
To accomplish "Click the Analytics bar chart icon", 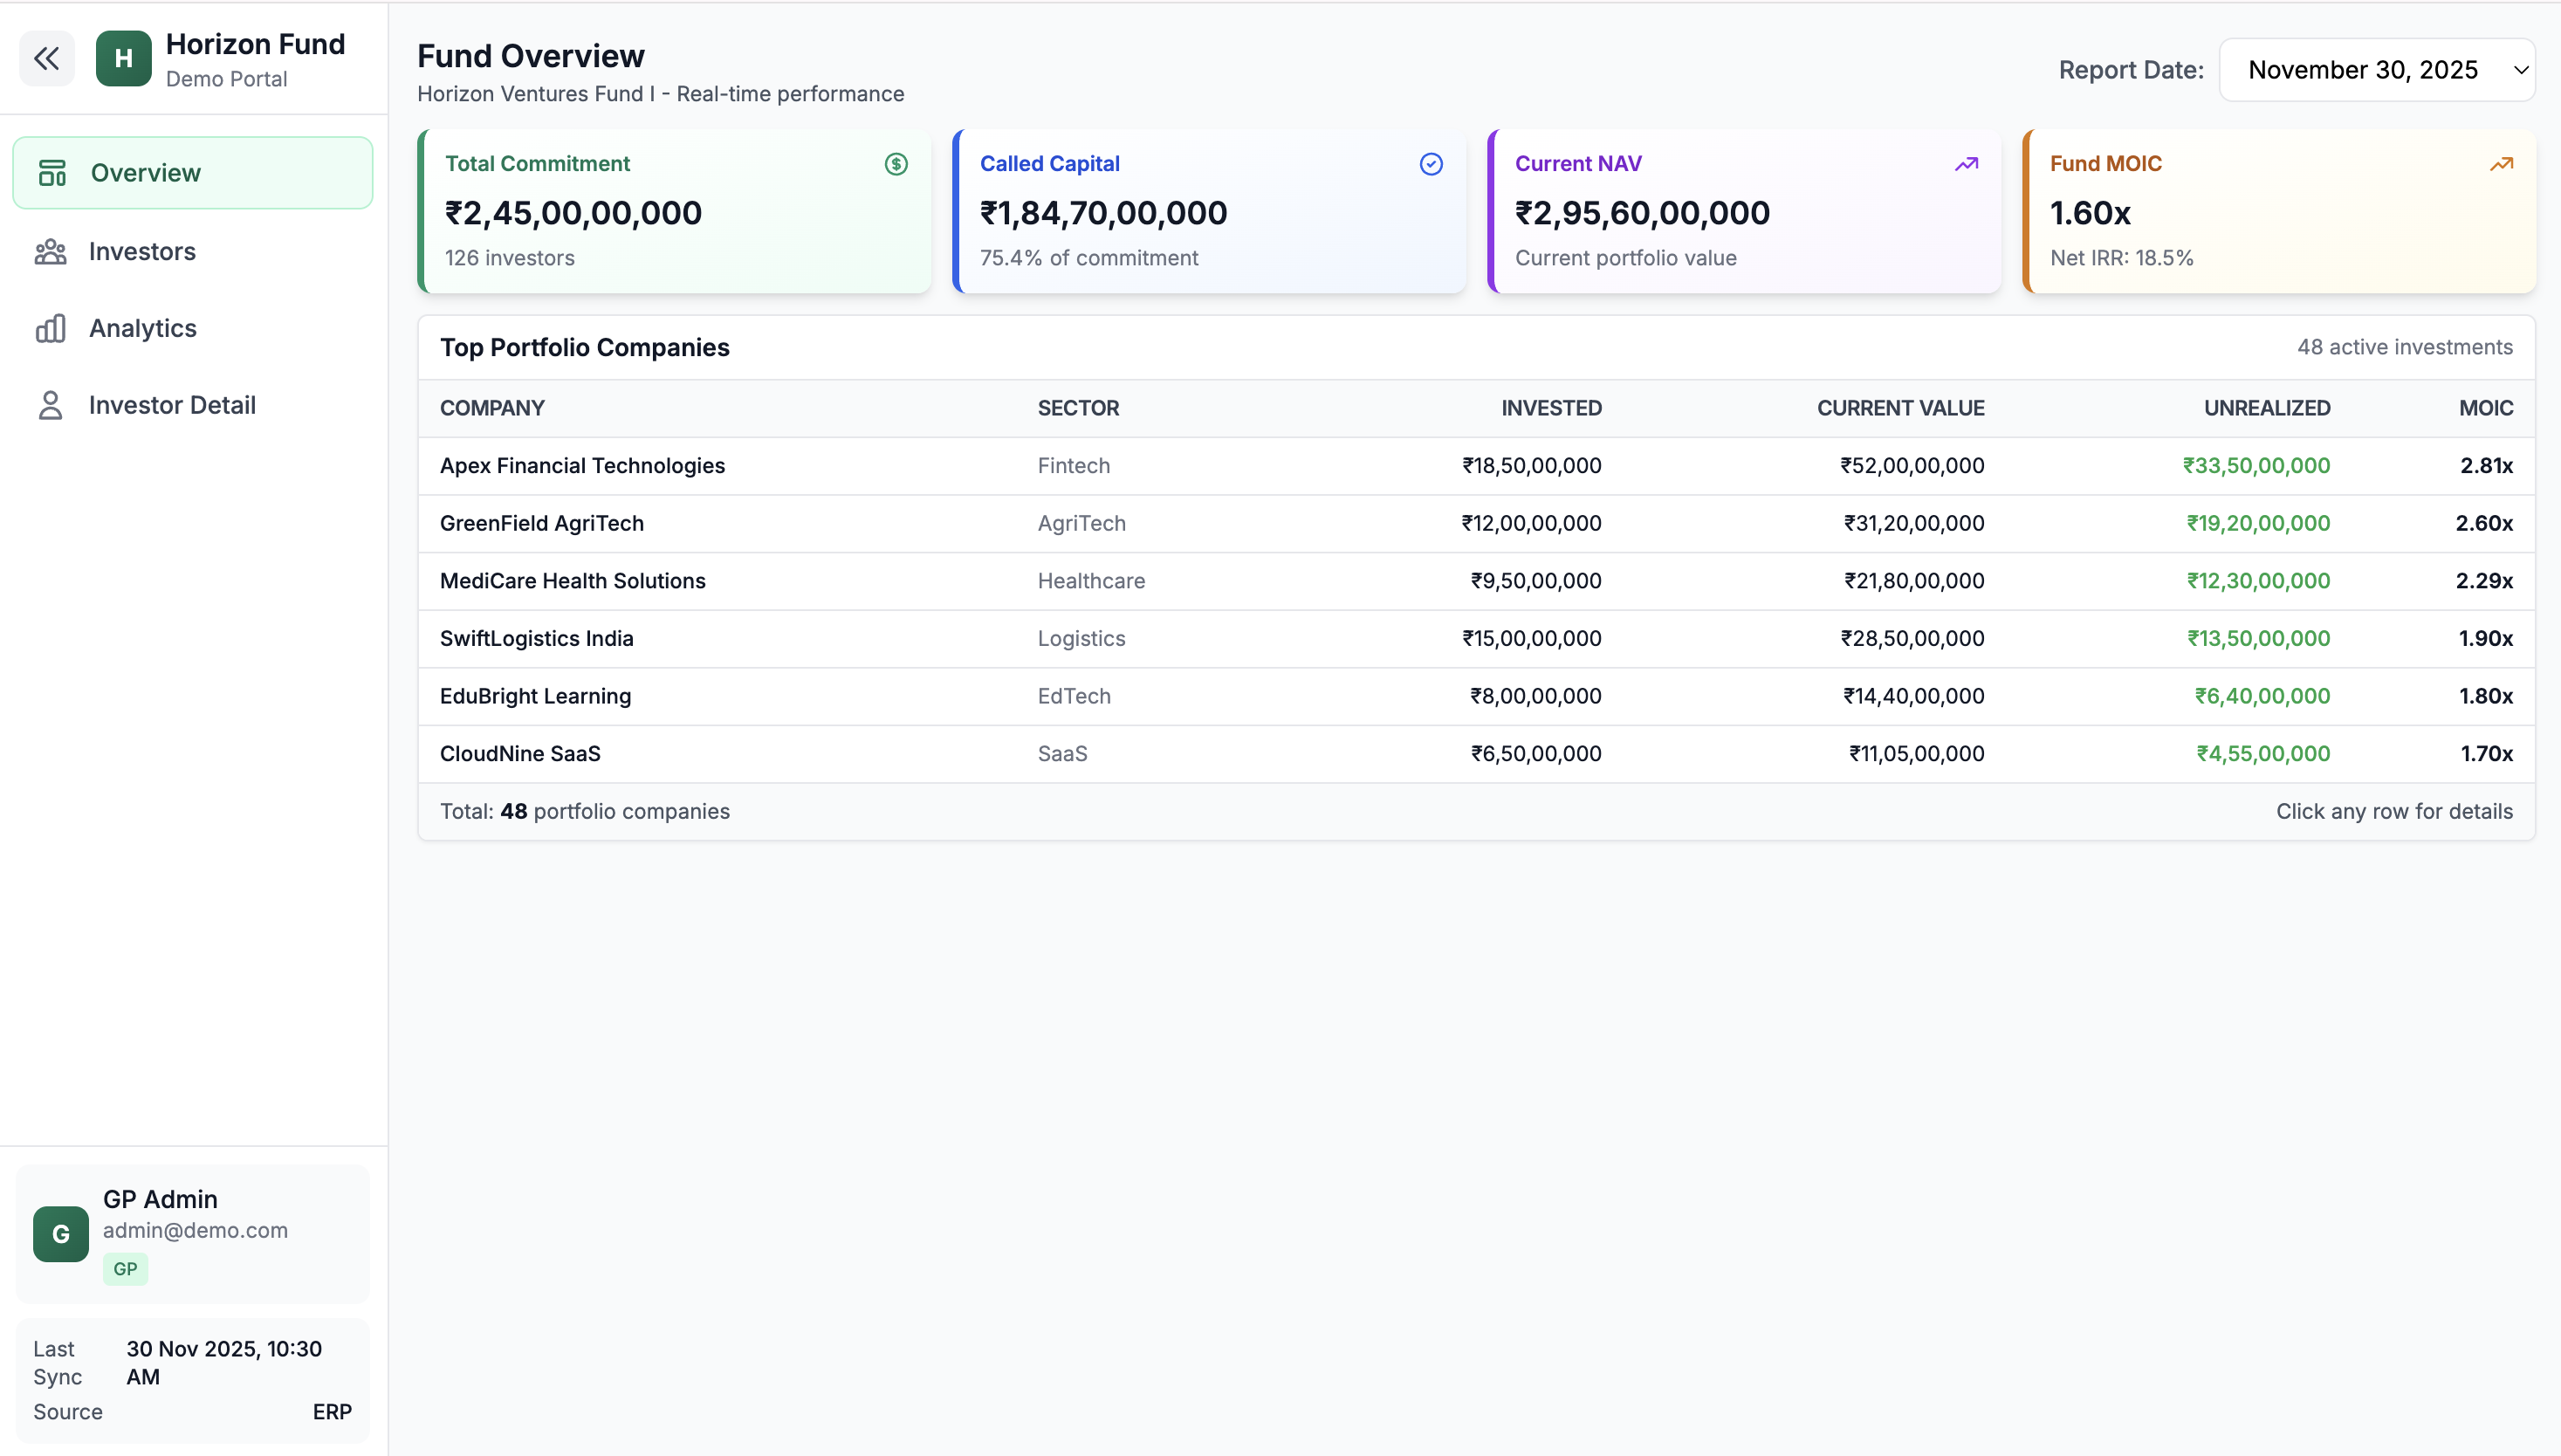I will 50,328.
